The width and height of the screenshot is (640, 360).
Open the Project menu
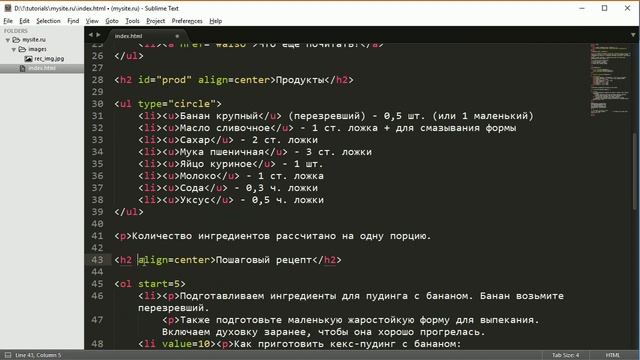(156, 21)
